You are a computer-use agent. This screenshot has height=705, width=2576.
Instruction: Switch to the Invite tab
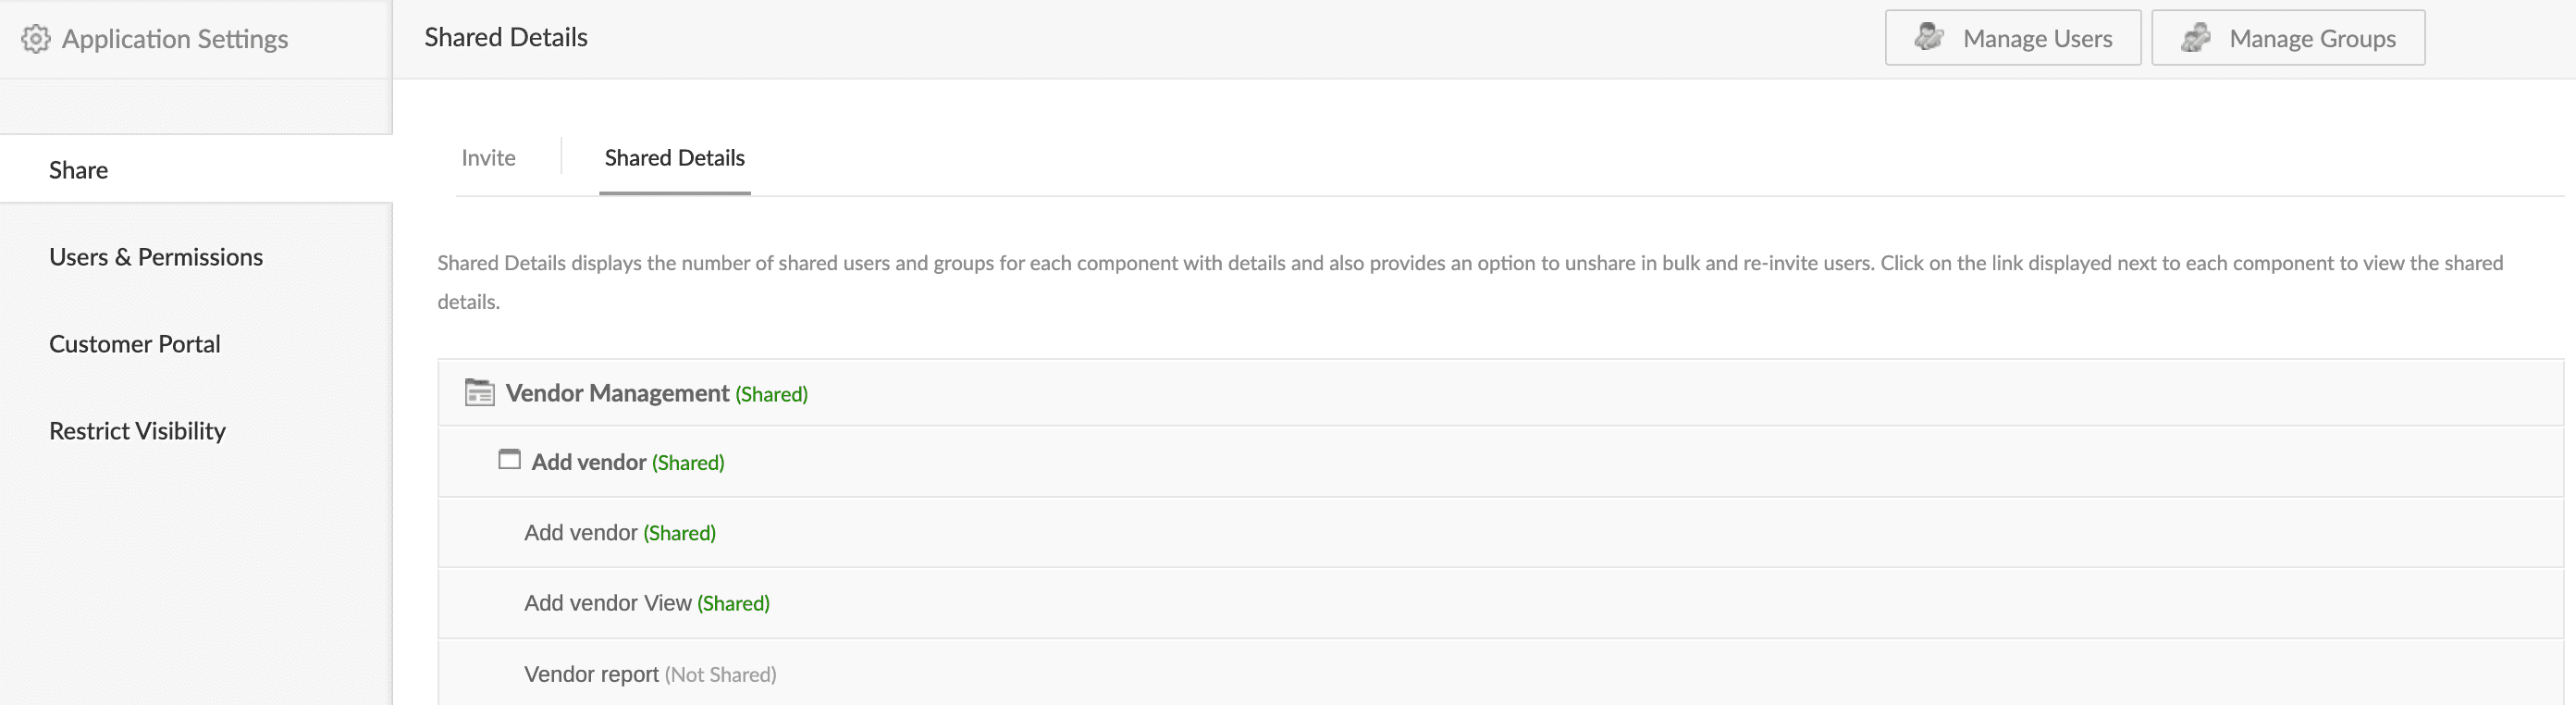[488, 158]
